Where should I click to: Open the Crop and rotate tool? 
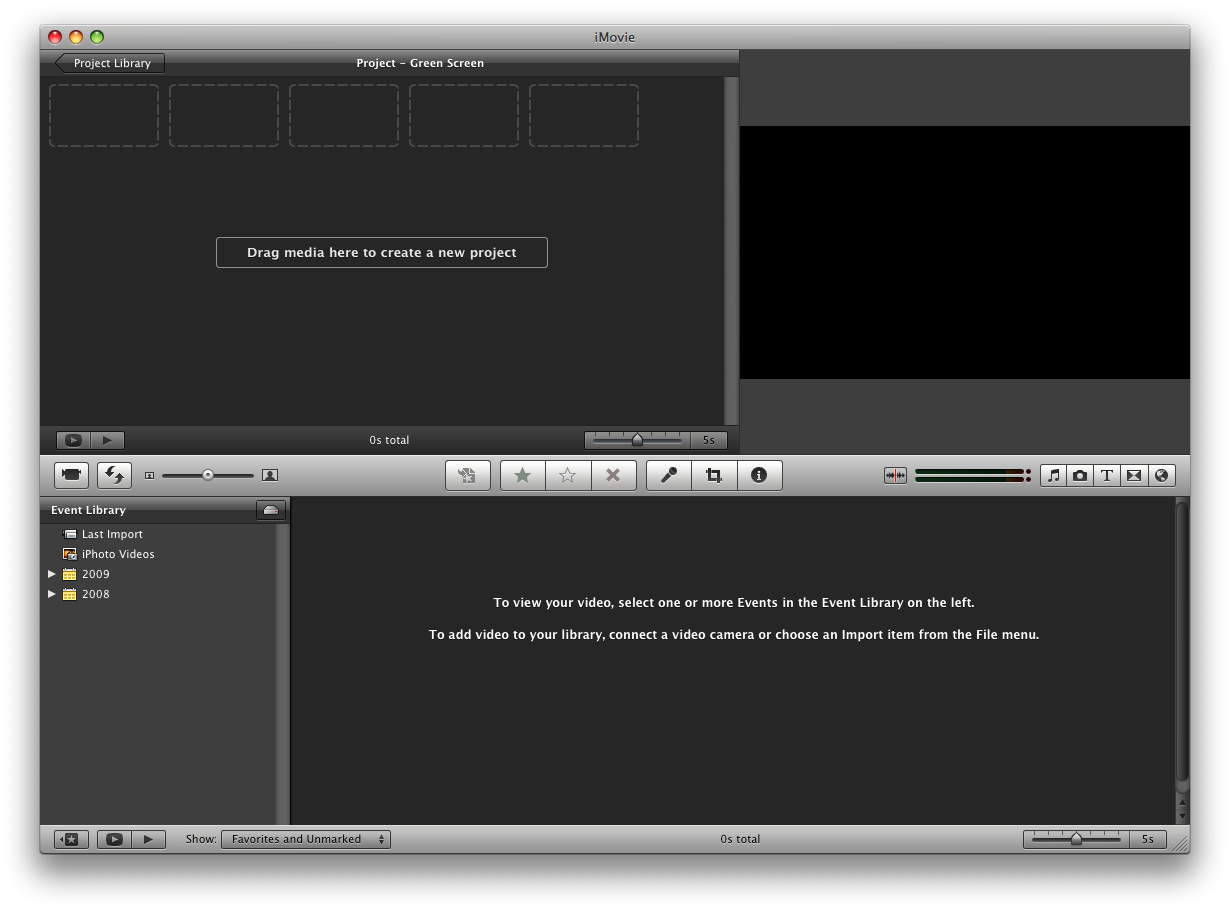[x=714, y=475]
